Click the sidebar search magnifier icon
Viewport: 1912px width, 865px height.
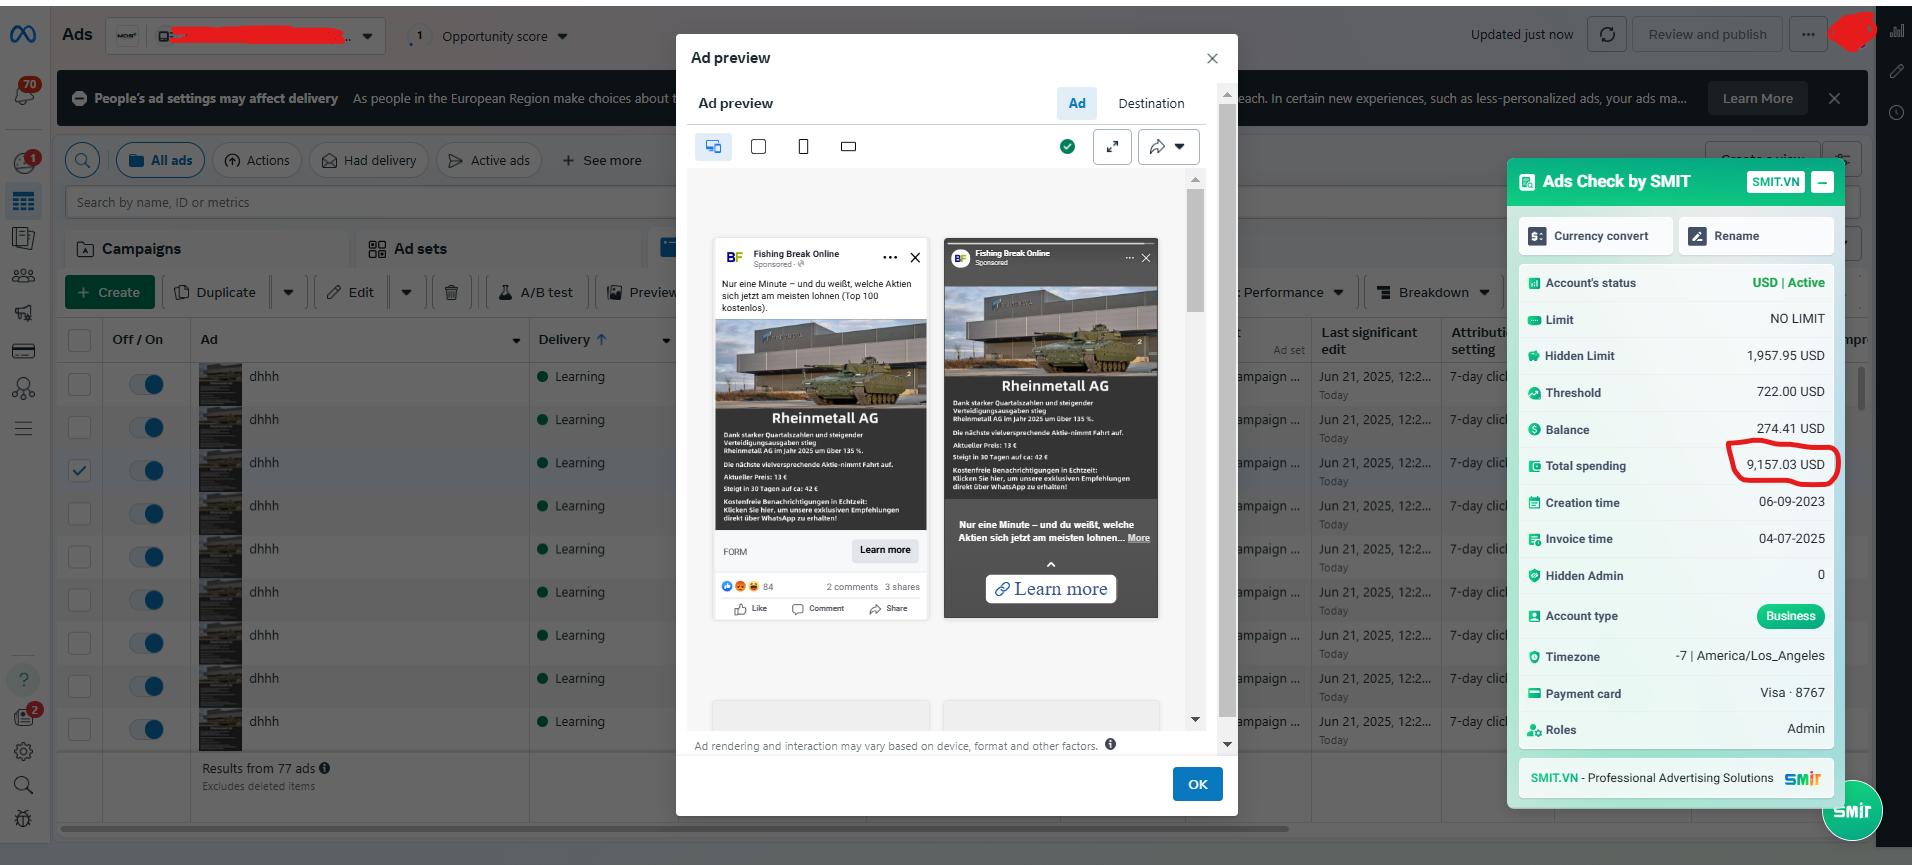23,785
